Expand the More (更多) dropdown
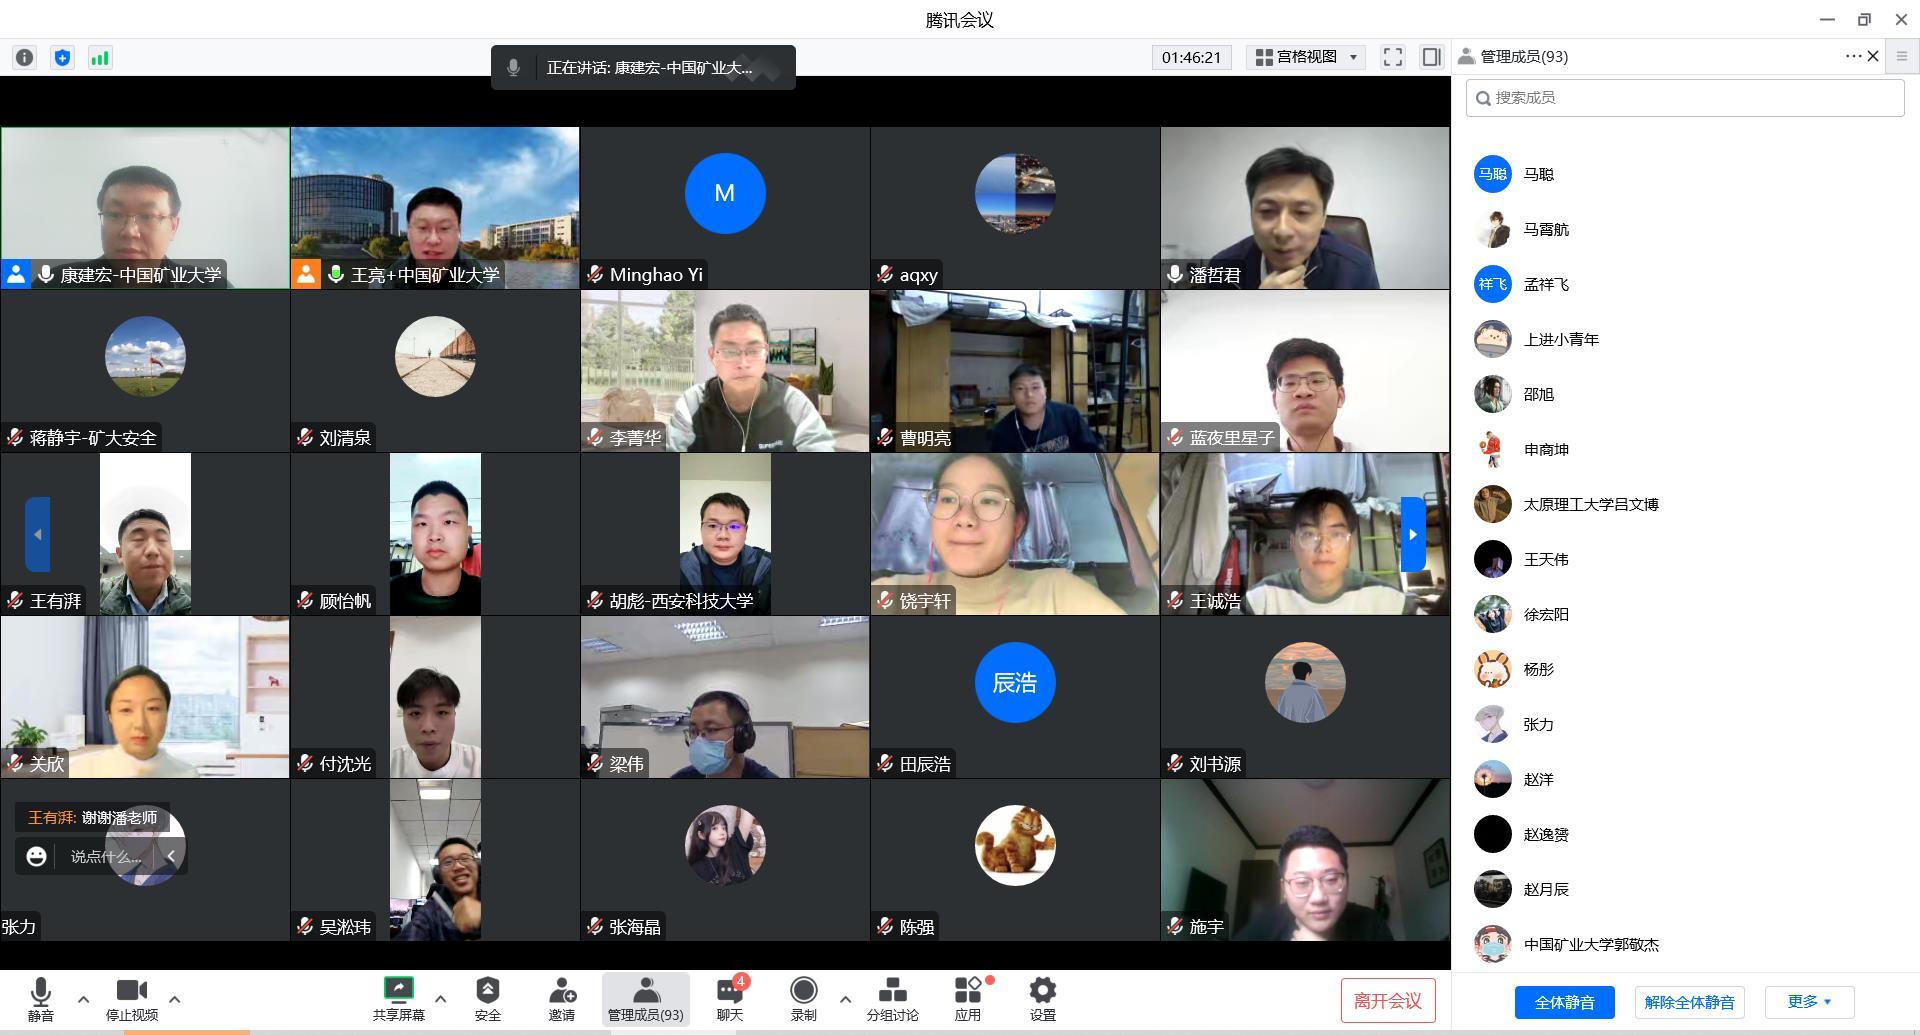 click(x=1809, y=1002)
